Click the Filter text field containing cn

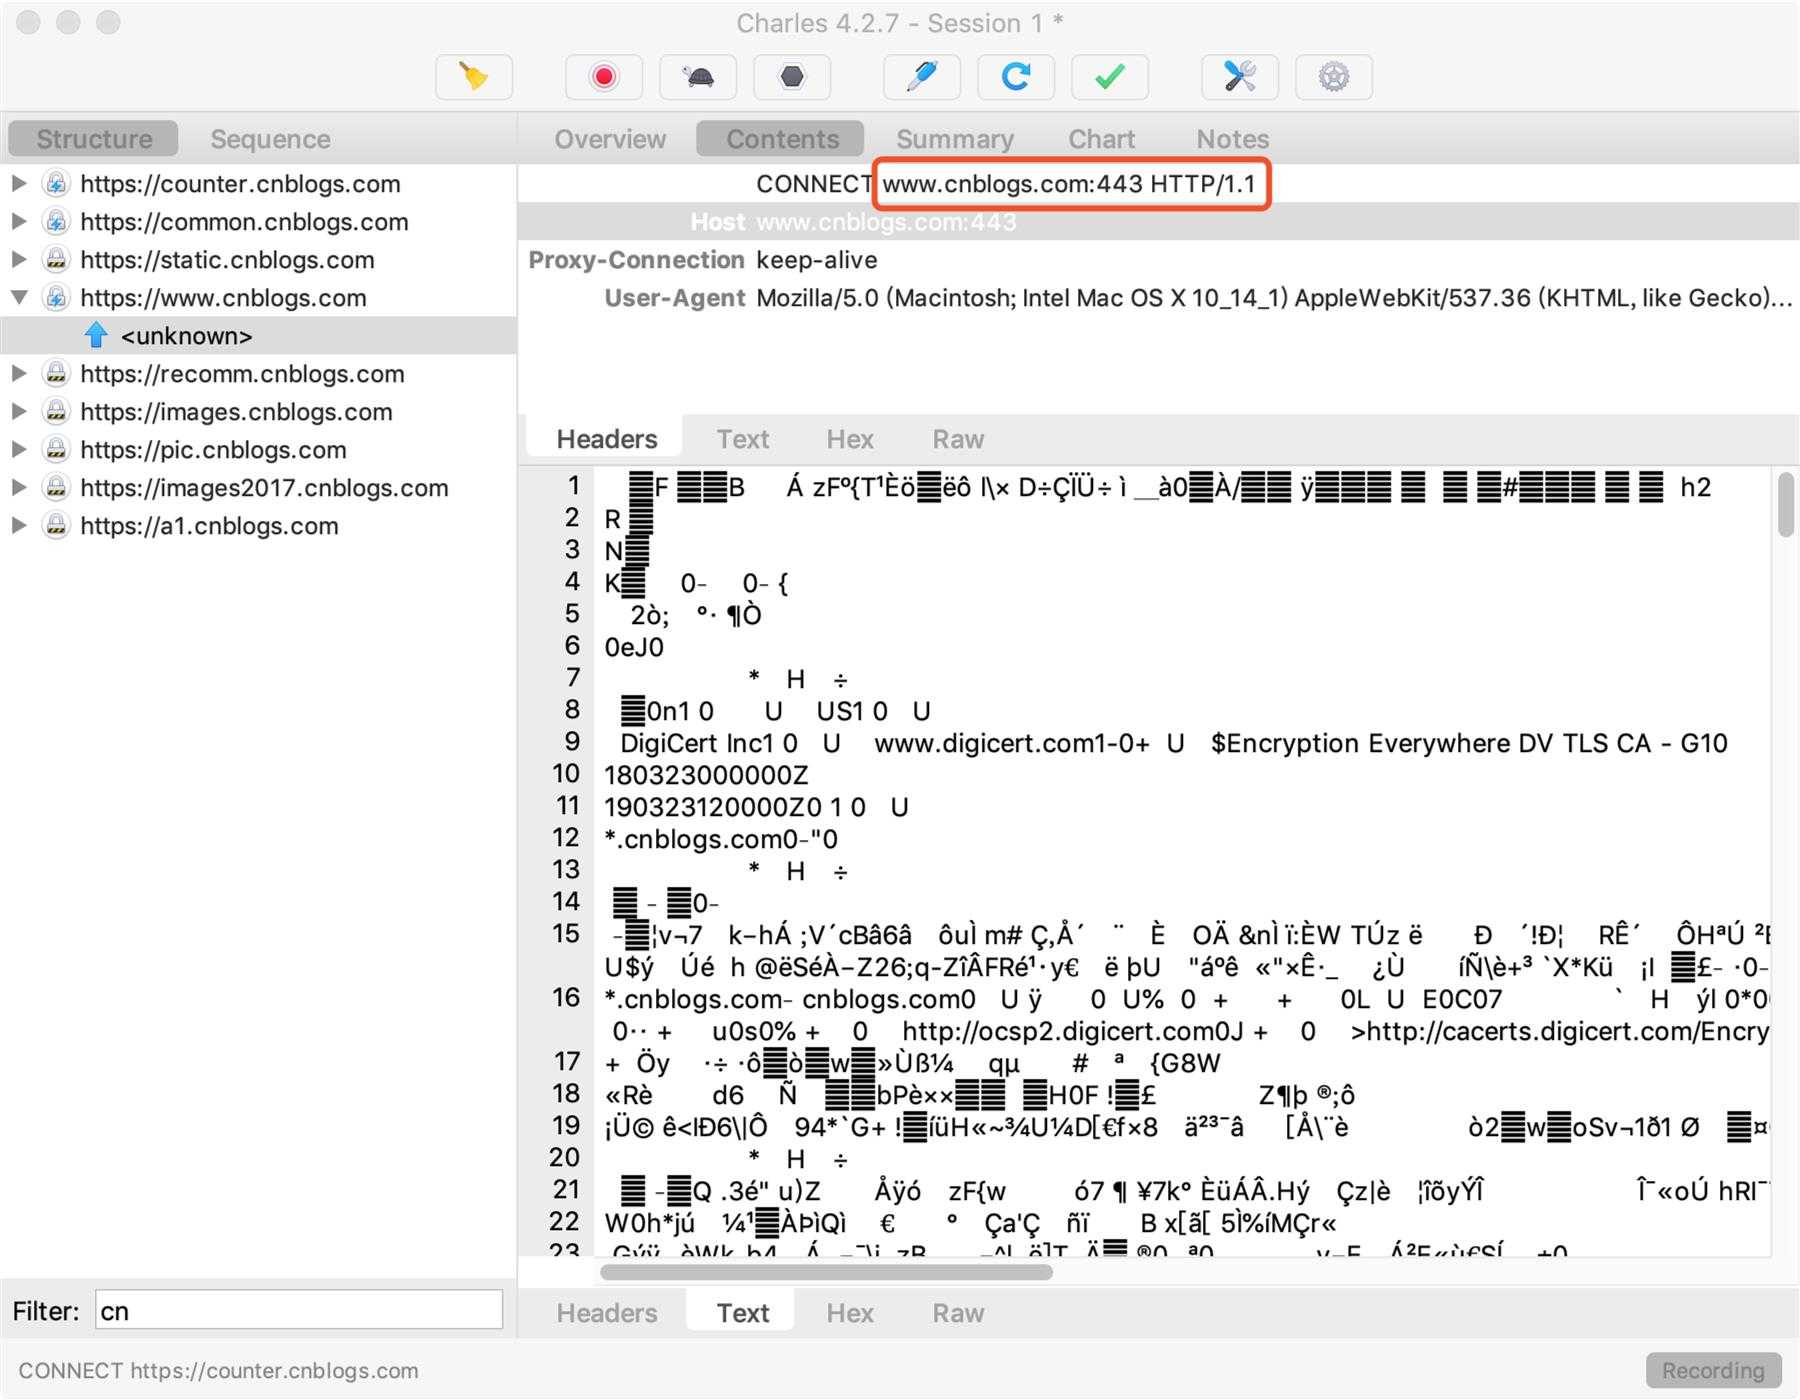pyautogui.click(x=298, y=1310)
